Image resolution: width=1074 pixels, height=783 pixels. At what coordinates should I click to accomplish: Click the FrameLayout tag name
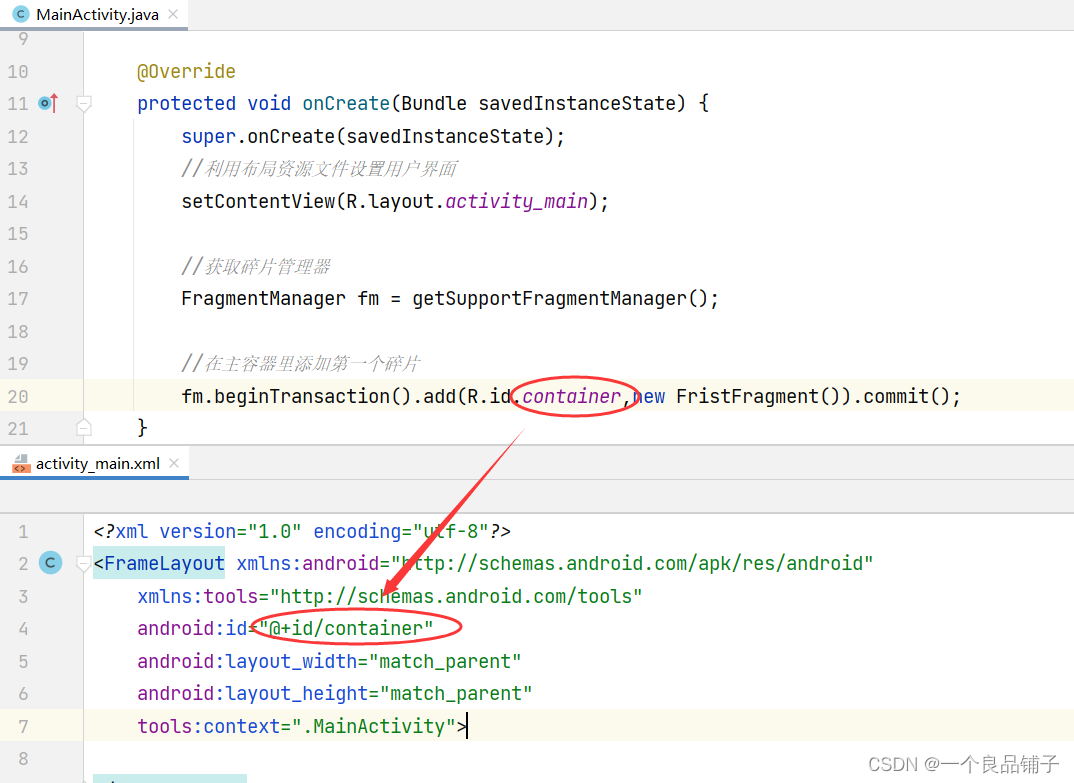pos(164,564)
